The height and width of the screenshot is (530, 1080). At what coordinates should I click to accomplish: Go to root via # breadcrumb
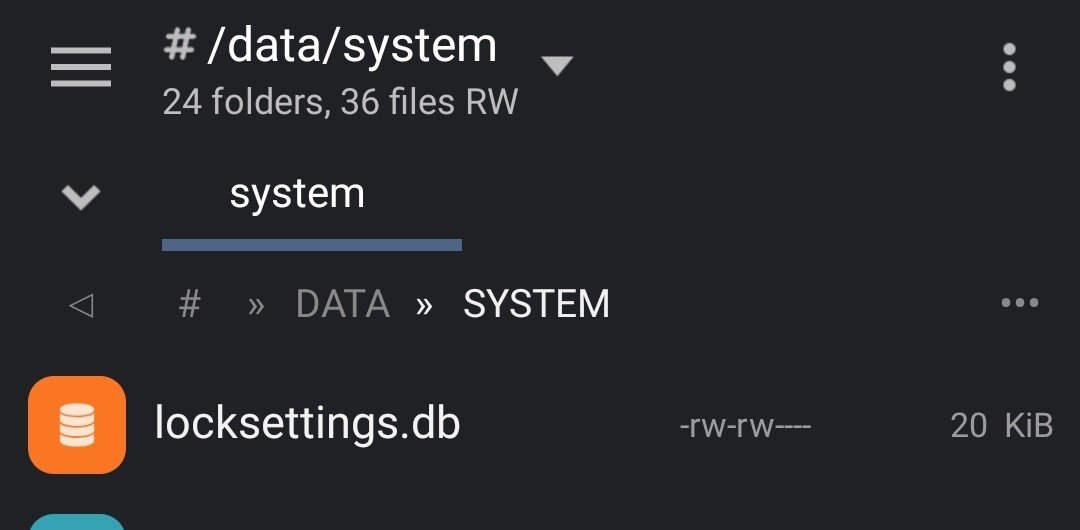point(189,304)
